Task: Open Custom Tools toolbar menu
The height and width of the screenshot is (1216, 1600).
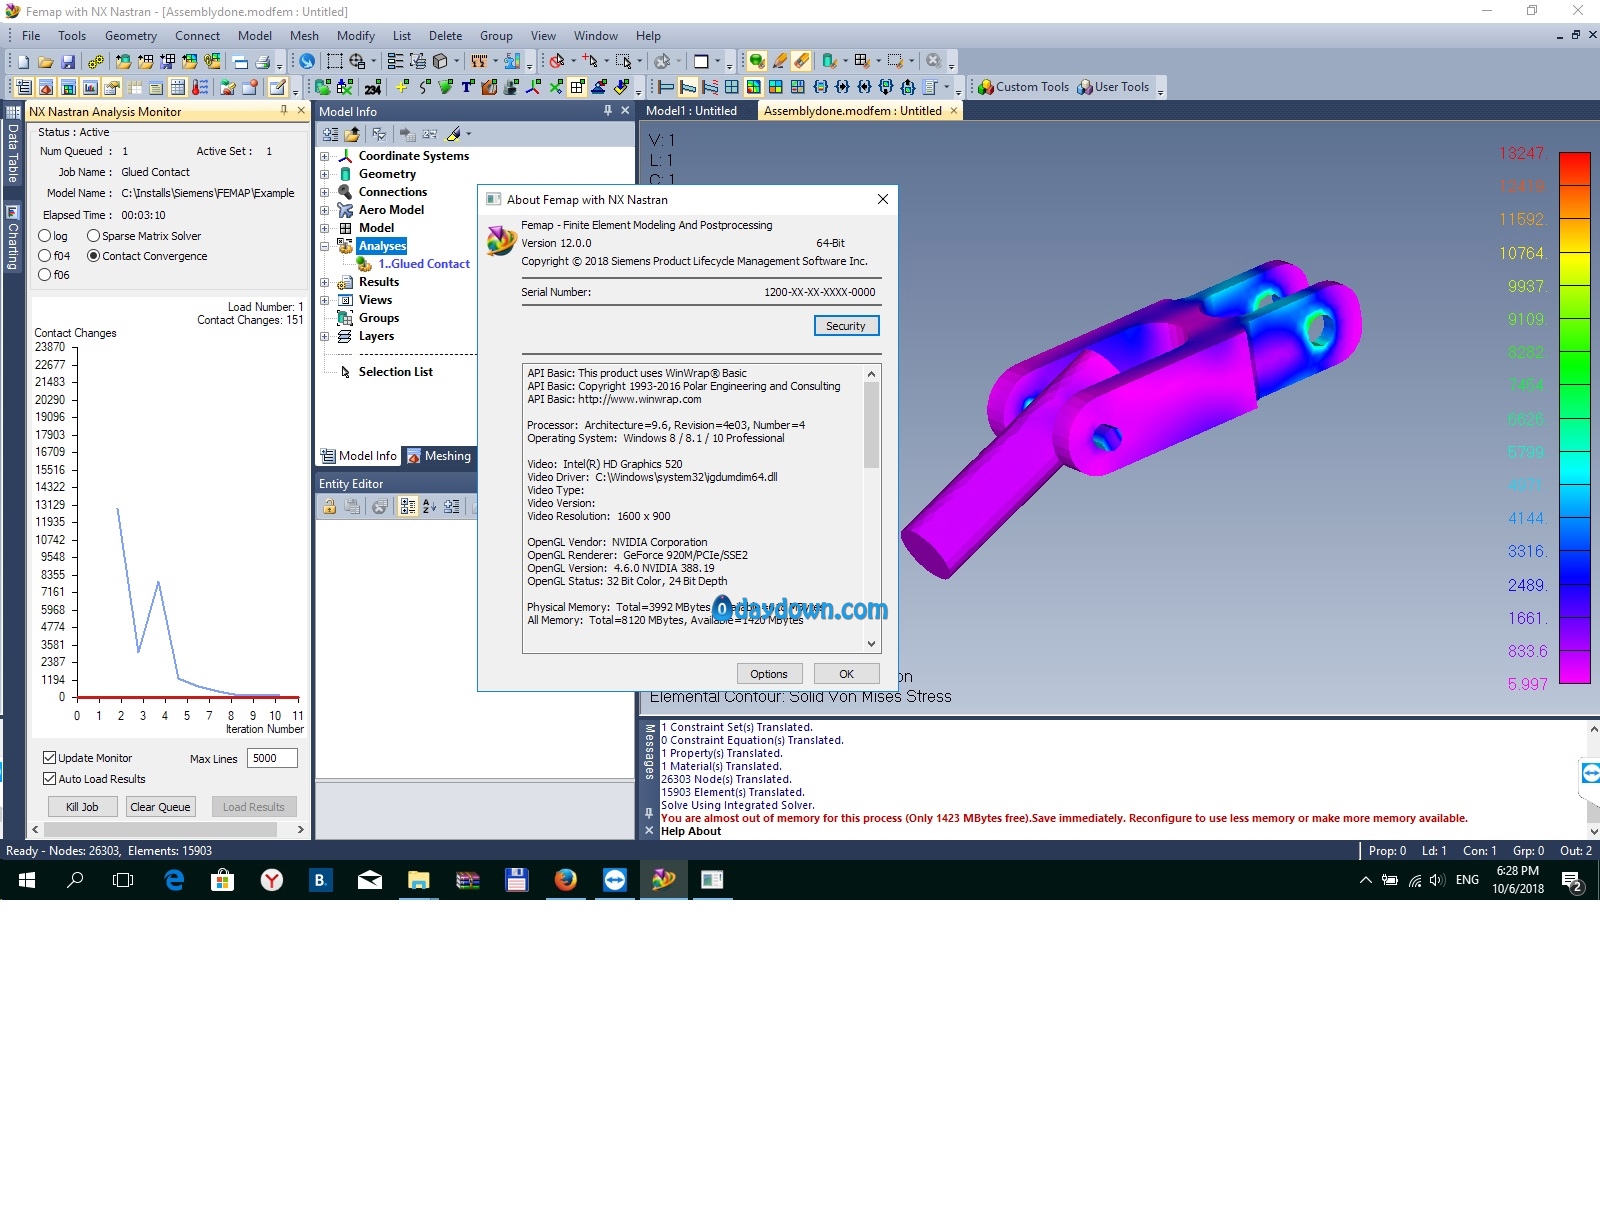Action: point(1023,87)
